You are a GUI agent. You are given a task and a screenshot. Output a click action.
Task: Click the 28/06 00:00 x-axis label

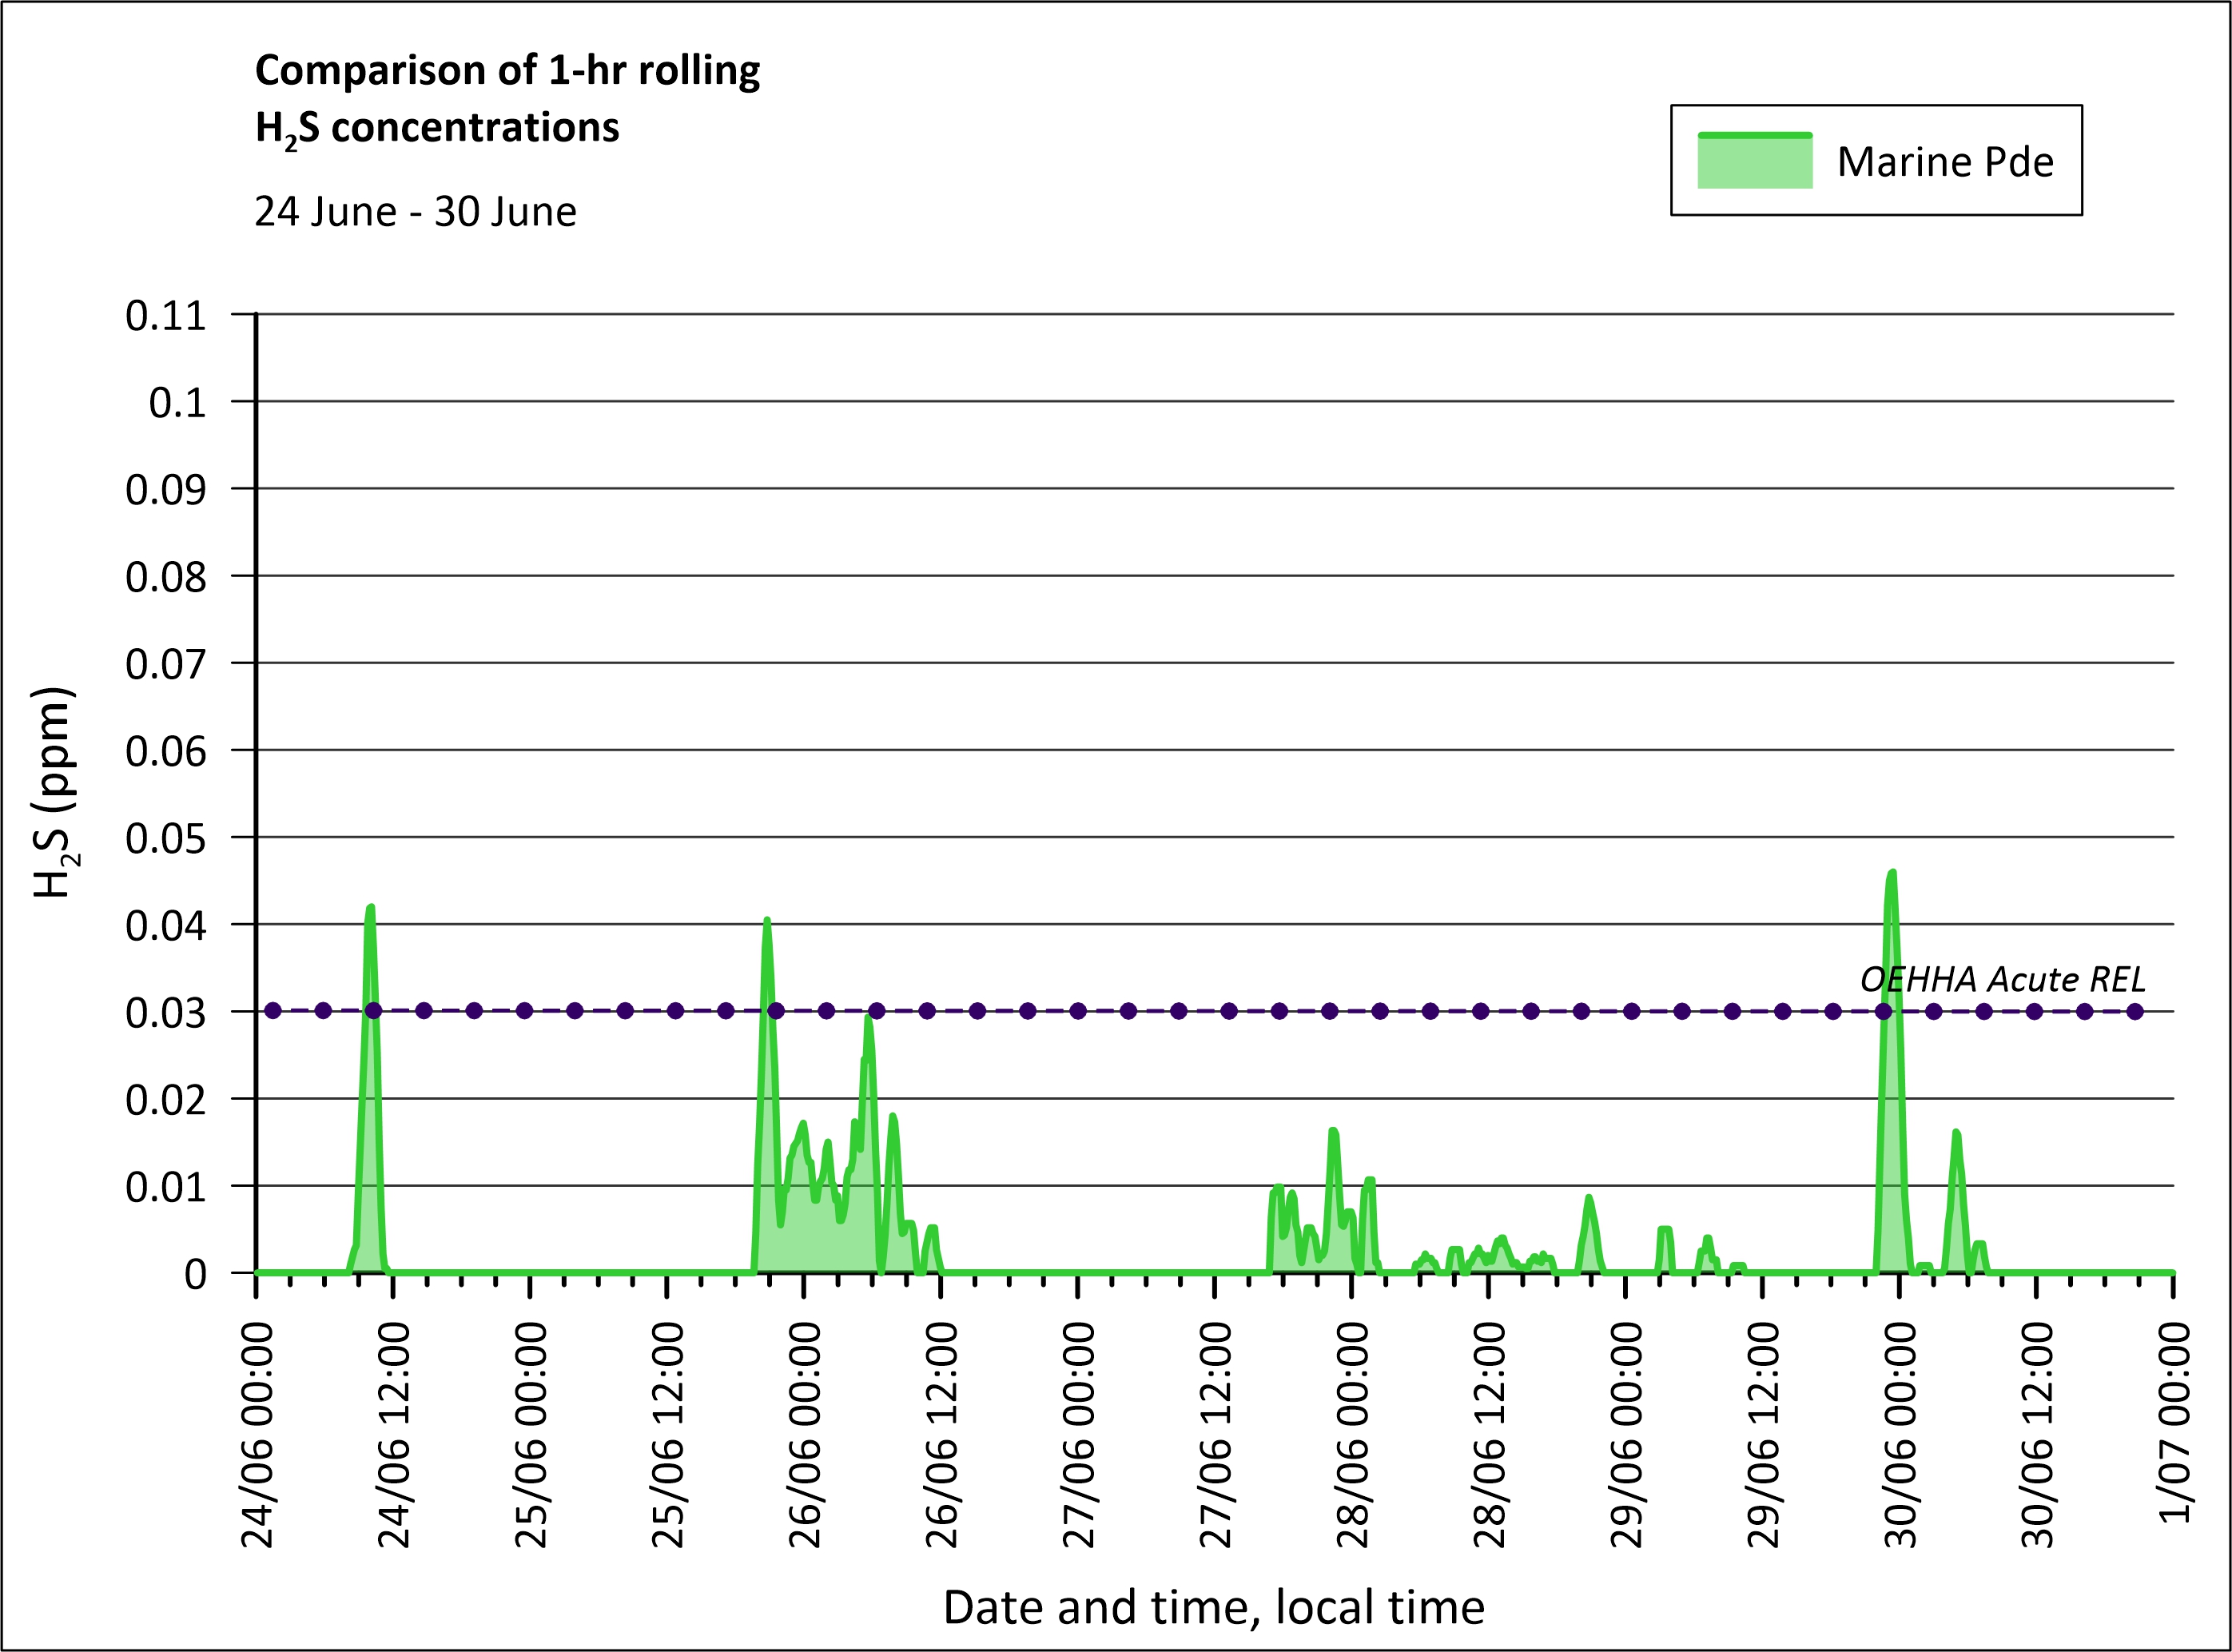[1353, 1435]
